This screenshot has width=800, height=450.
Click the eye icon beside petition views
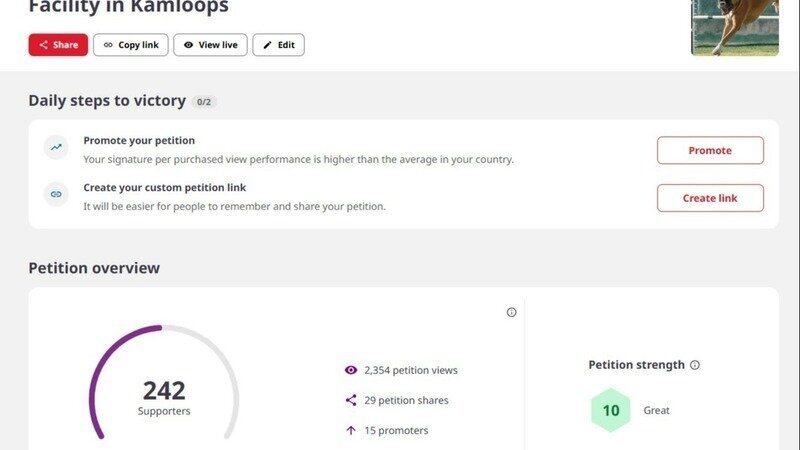click(x=351, y=370)
